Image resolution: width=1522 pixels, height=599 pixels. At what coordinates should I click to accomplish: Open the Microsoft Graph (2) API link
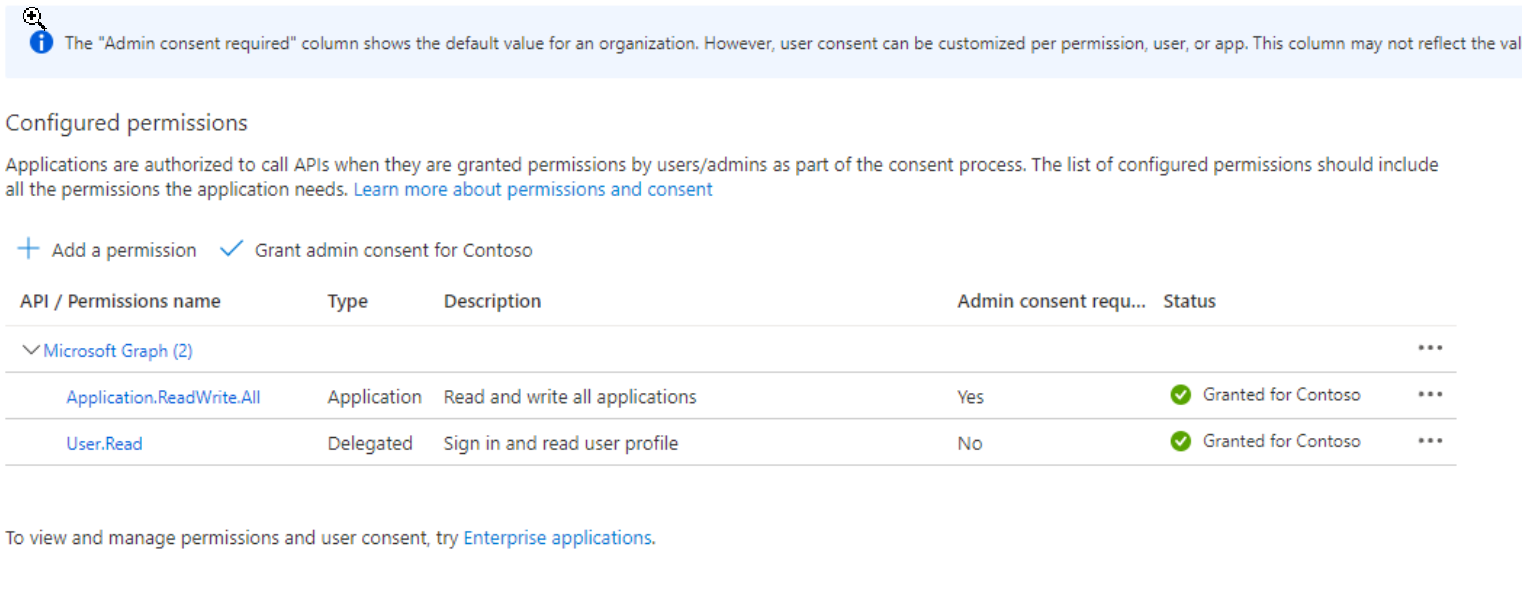coord(118,351)
